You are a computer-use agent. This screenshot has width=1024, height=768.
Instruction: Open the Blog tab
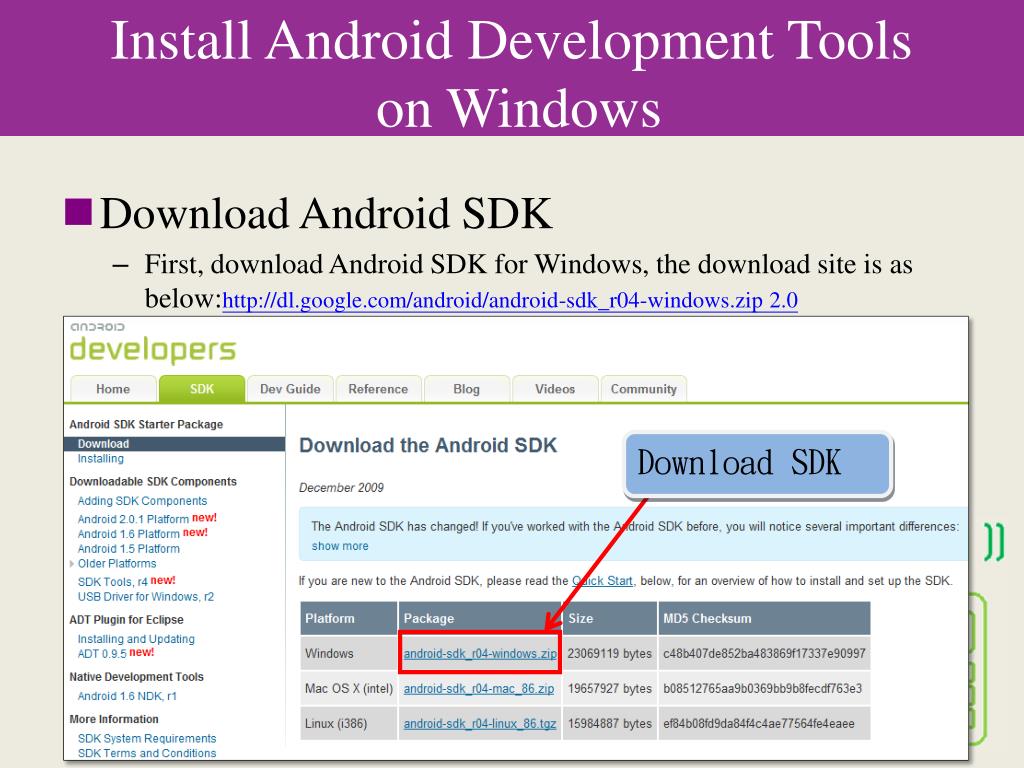tap(466, 389)
